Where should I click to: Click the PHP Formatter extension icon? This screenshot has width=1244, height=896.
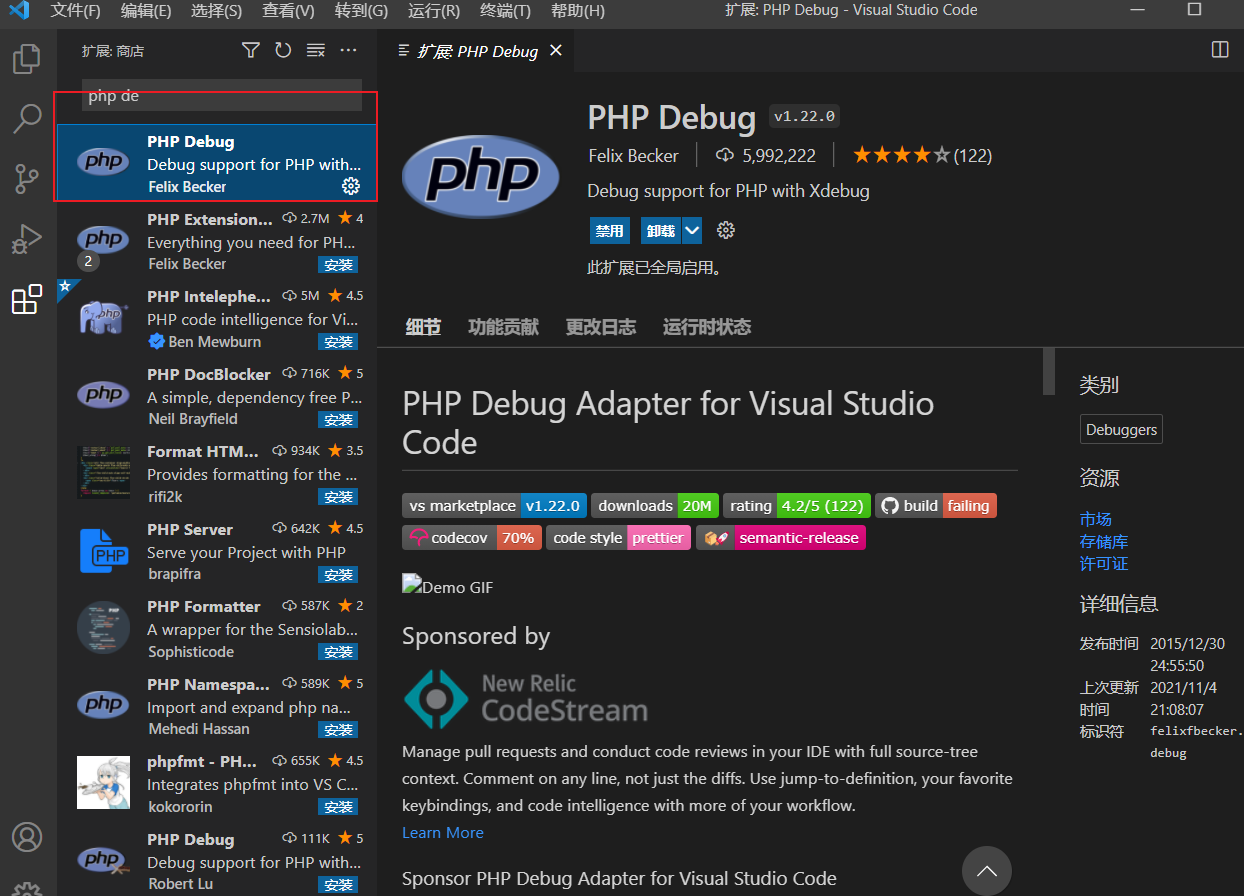coord(103,627)
